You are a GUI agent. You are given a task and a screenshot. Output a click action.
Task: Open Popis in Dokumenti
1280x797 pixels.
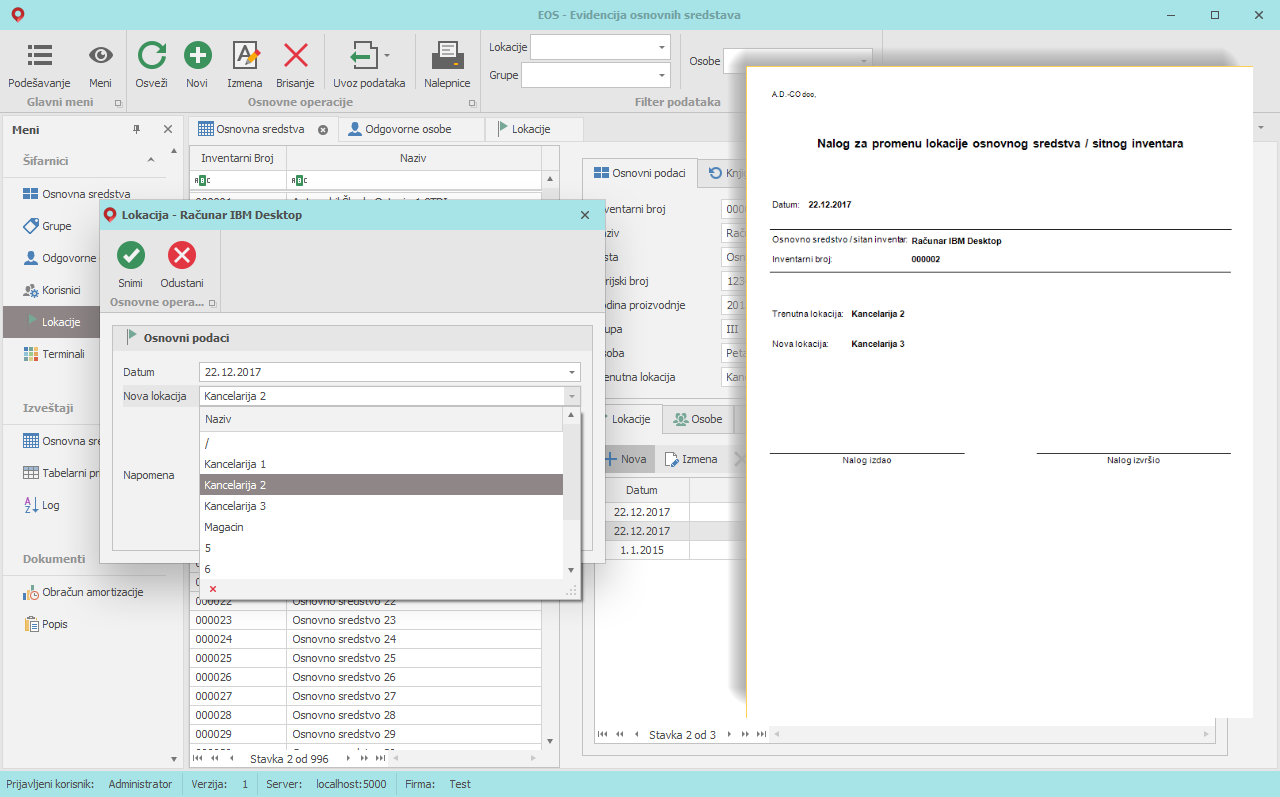(x=46, y=624)
